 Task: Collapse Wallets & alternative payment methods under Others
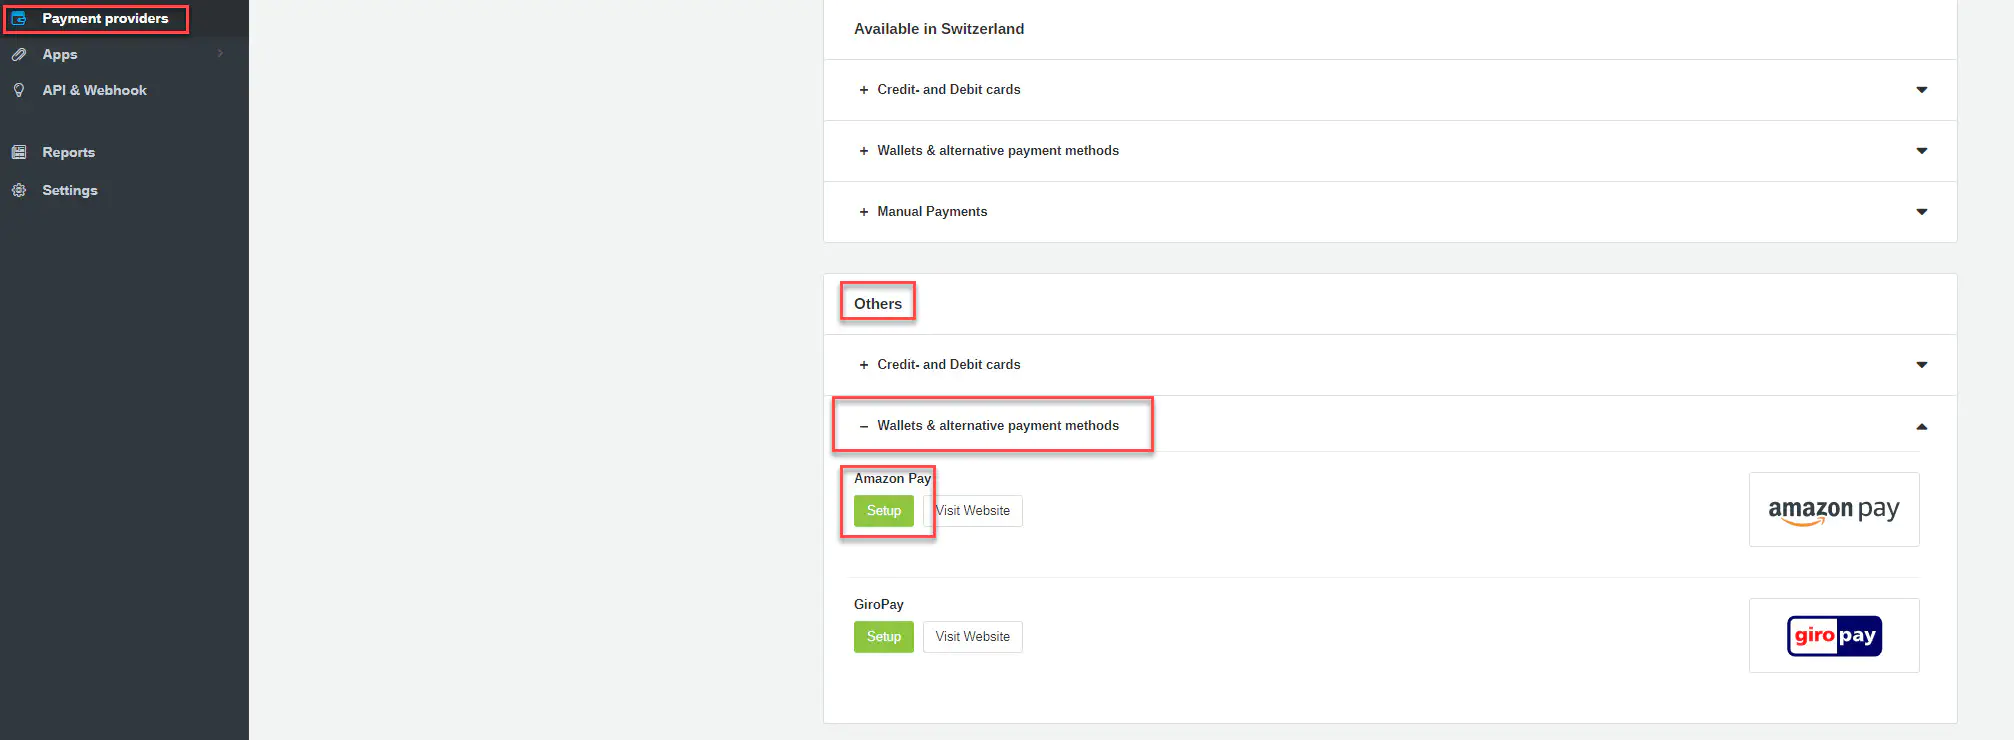pos(997,426)
